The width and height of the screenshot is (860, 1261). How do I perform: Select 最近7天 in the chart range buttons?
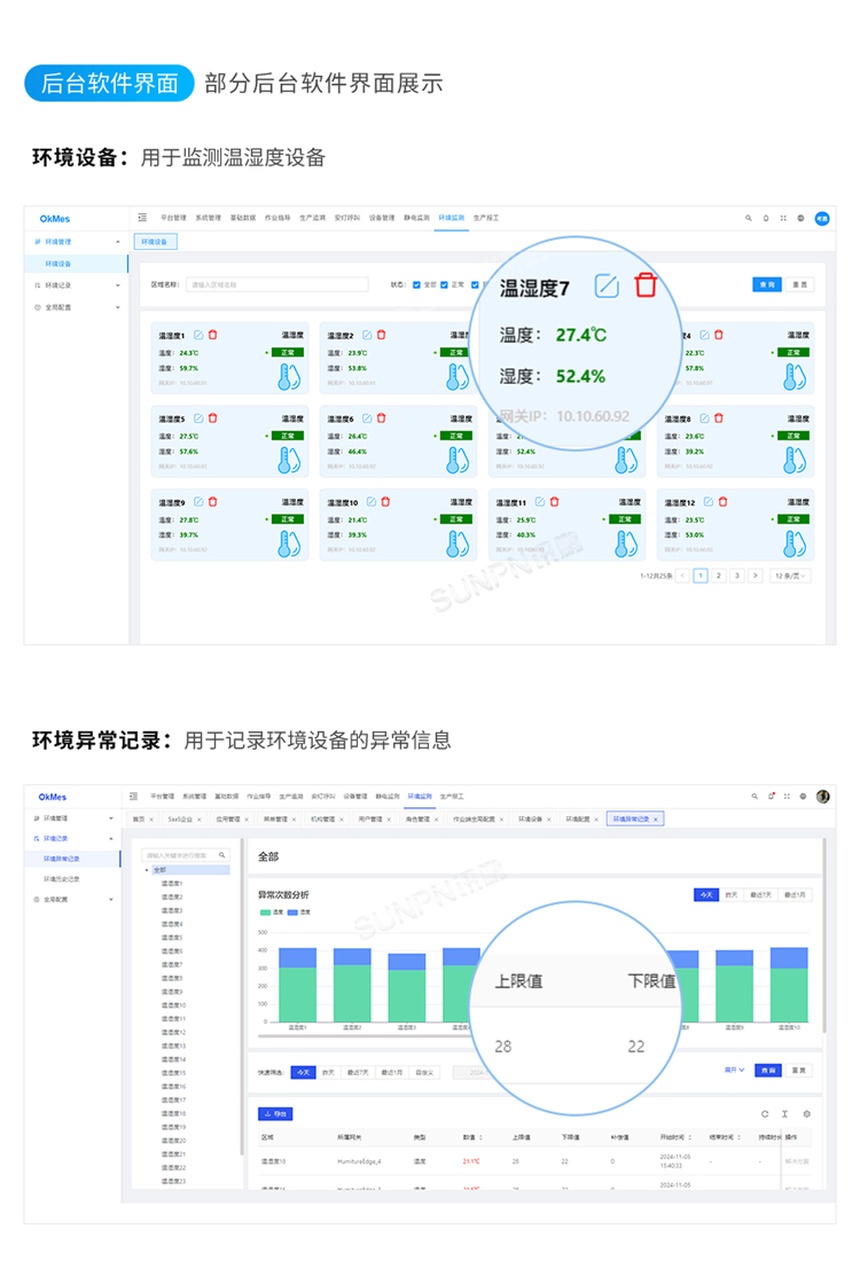763,895
